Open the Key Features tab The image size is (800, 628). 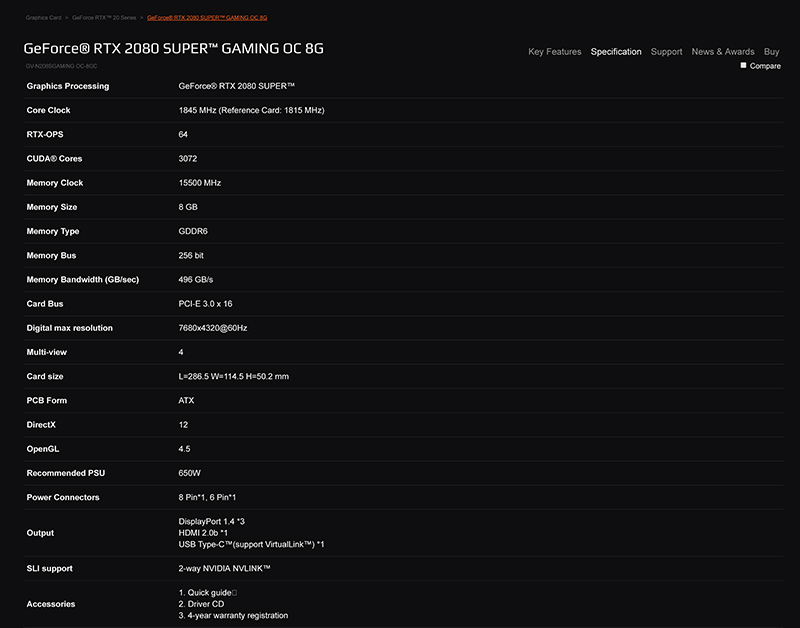click(x=554, y=52)
